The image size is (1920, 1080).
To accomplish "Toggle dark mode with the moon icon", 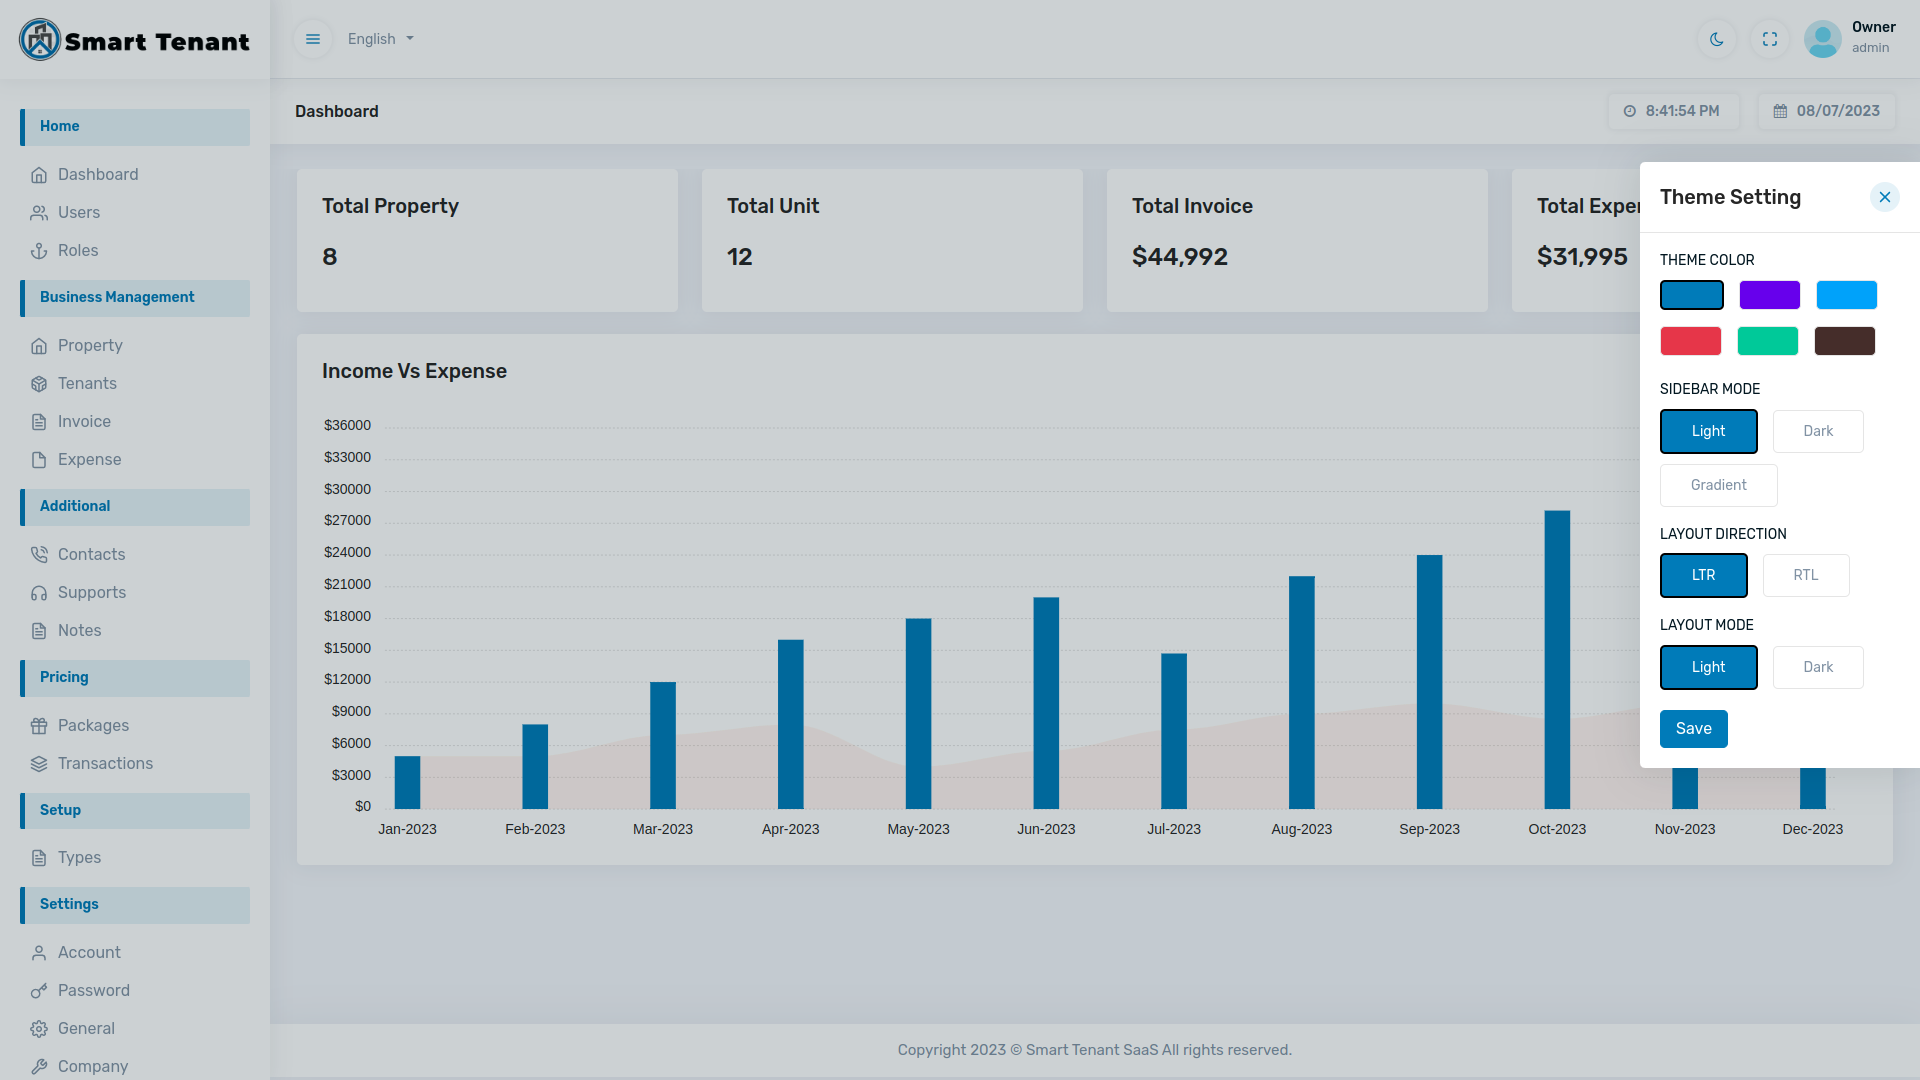I will click(x=1716, y=39).
